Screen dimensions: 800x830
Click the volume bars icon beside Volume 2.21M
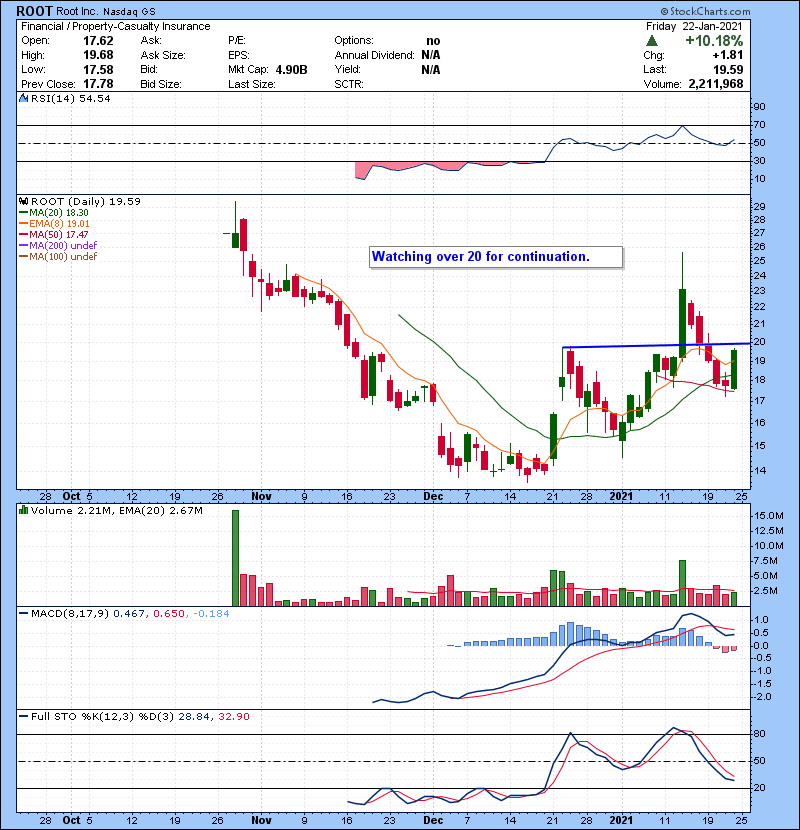click(23, 510)
